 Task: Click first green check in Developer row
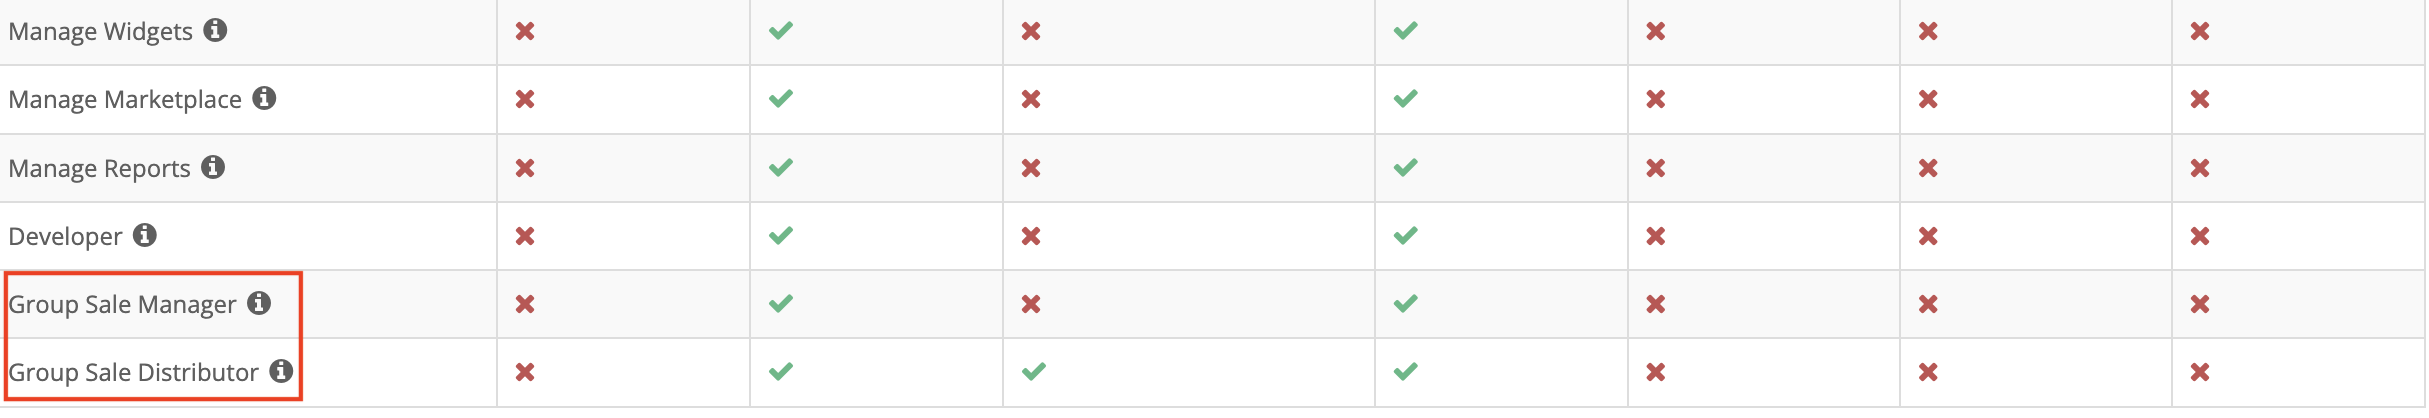coord(781,235)
